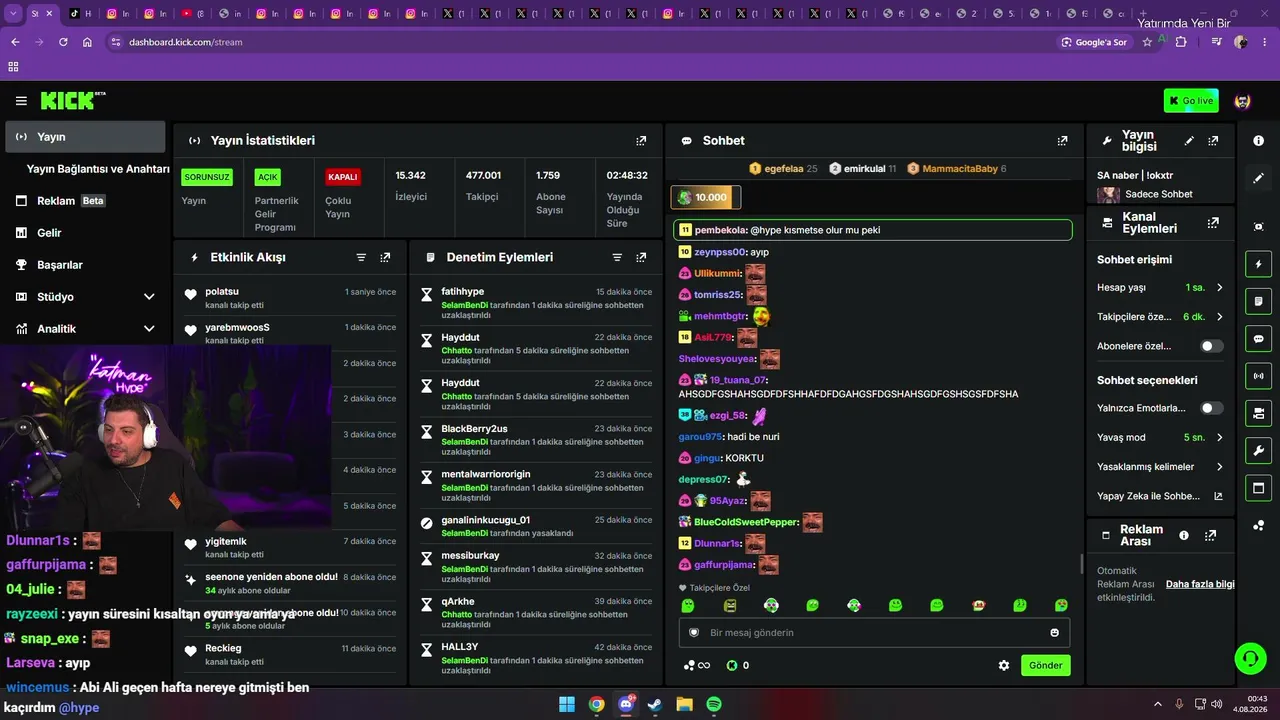Click the pinned pembekola chat message
The width and height of the screenshot is (1280, 720).
pyautogui.click(x=872, y=230)
